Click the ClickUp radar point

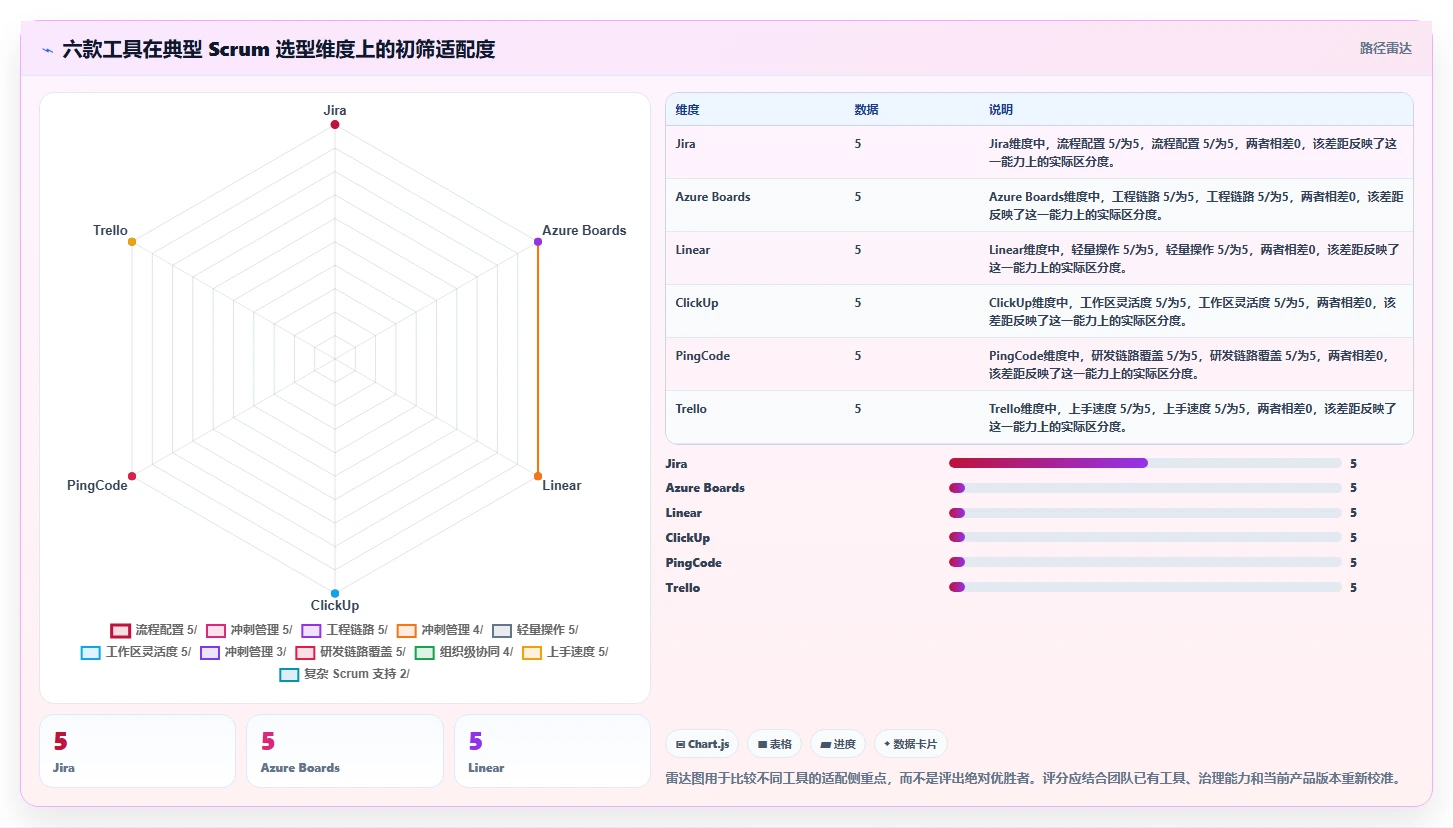335,593
